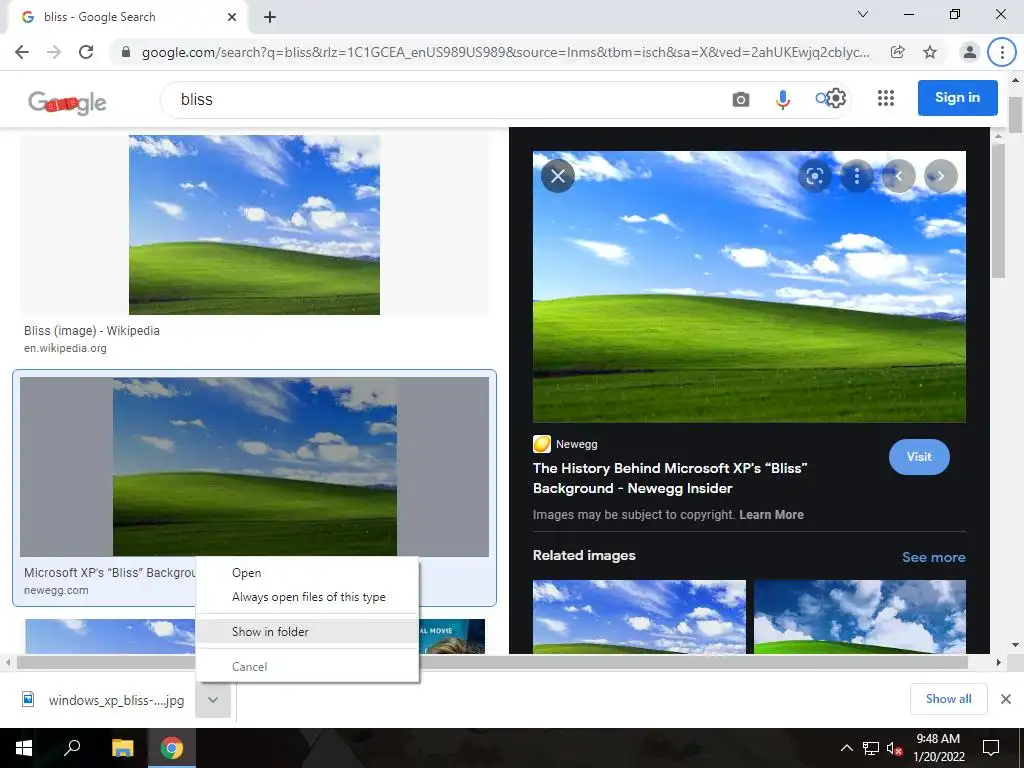Viewport: 1024px width, 768px height.
Task: Open the See more related images link
Action: coord(933,557)
